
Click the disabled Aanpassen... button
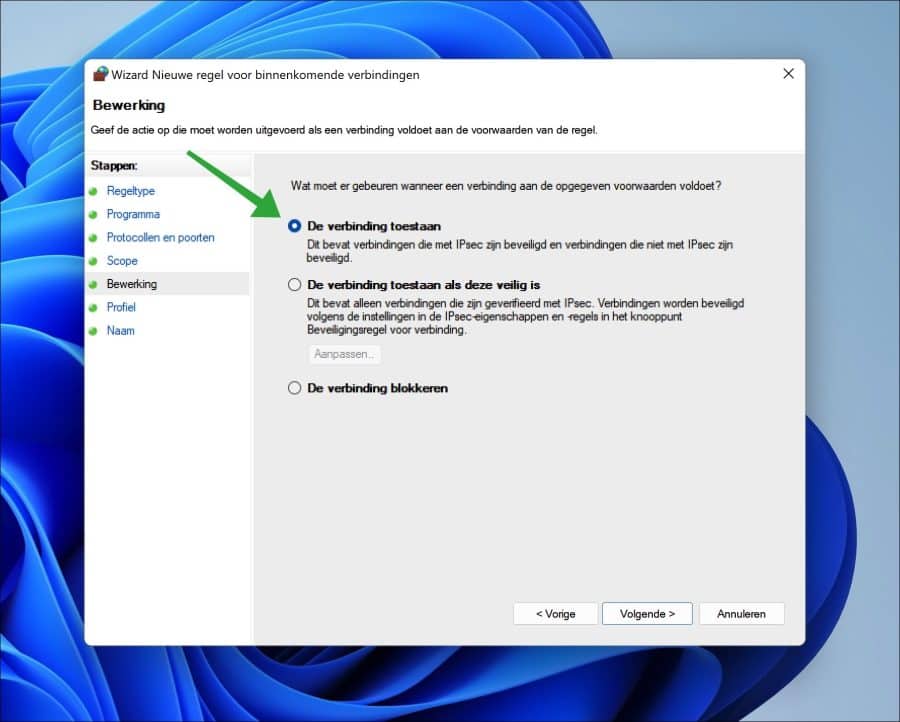tap(344, 354)
